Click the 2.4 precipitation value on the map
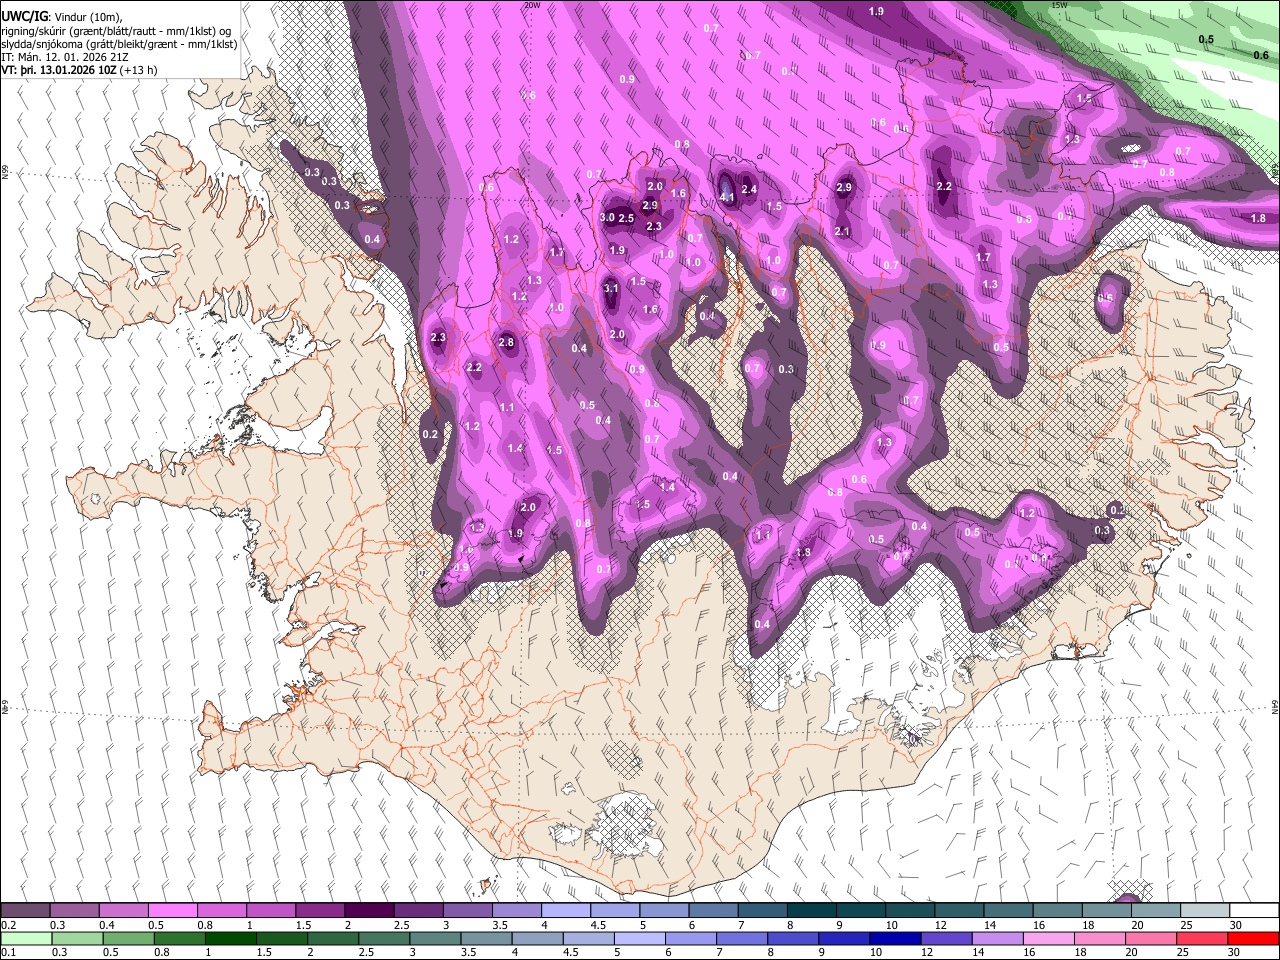1280x960 pixels. 749,189
